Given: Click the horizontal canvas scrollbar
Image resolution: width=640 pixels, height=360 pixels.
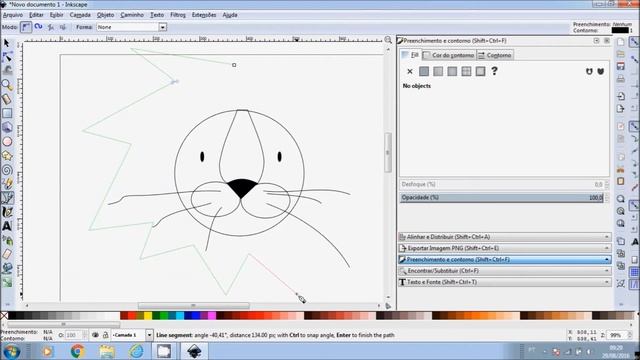Looking at the screenshot, I should 193,306.
